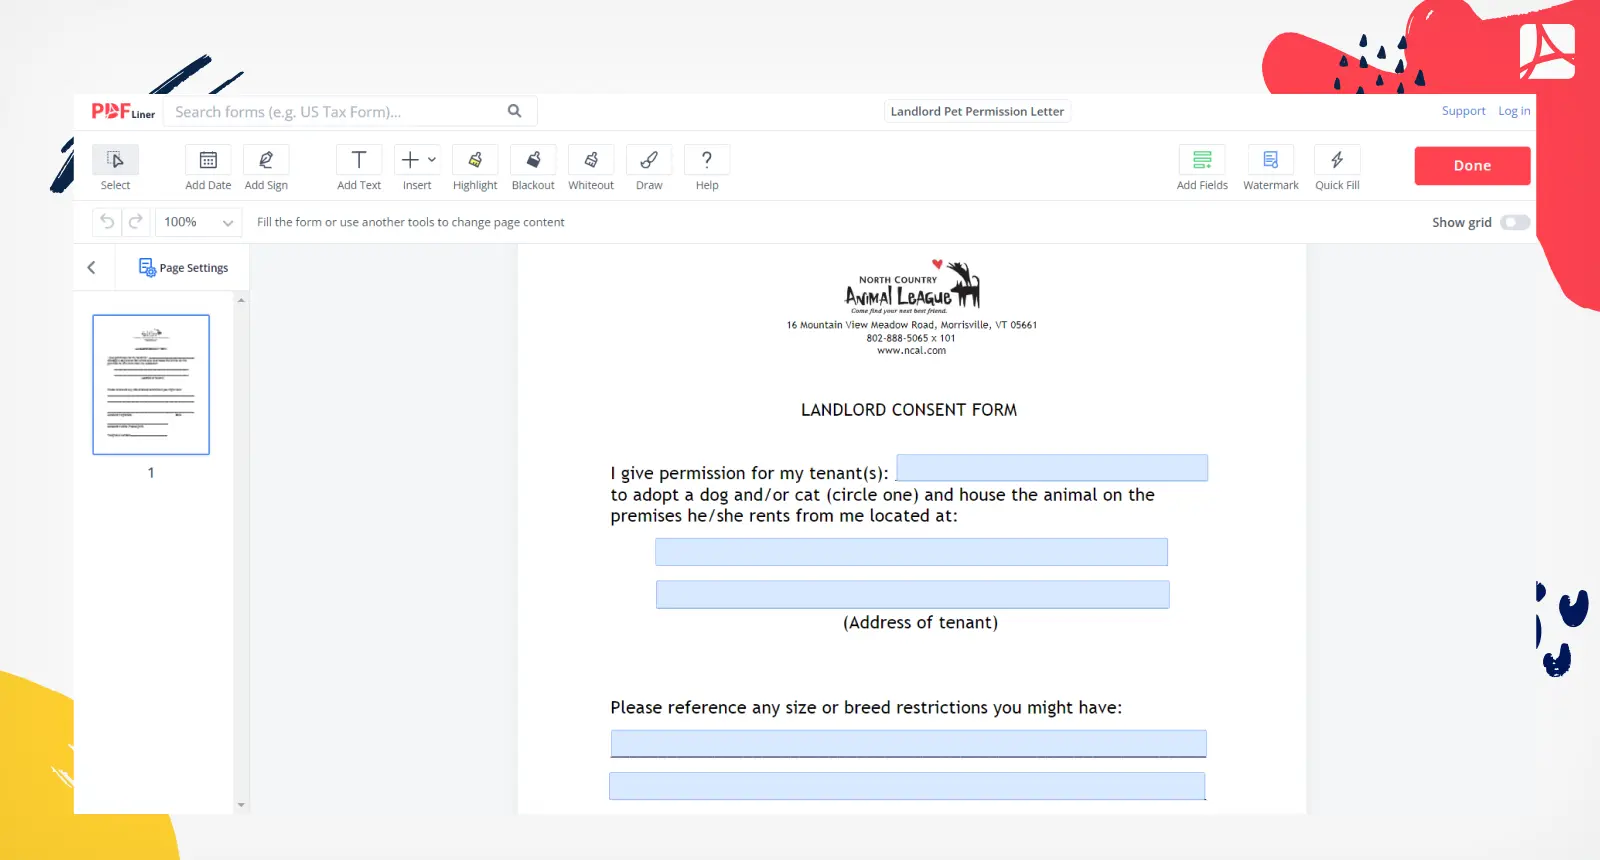Select page 1 thumbnail
This screenshot has height=860, width=1600.
[x=151, y=385]
